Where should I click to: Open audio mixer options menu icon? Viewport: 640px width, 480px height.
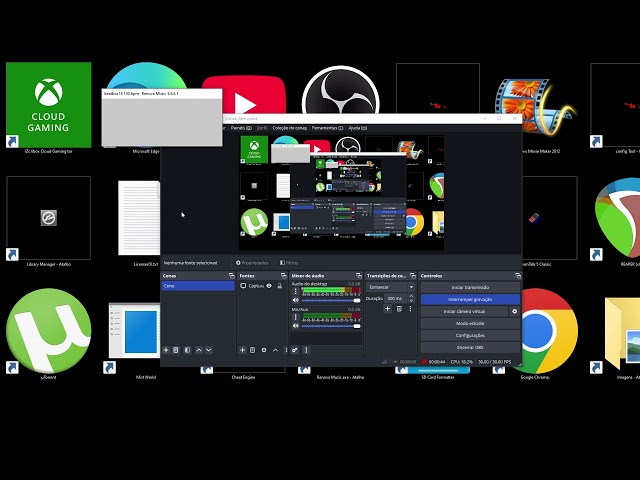coord(306,350)
